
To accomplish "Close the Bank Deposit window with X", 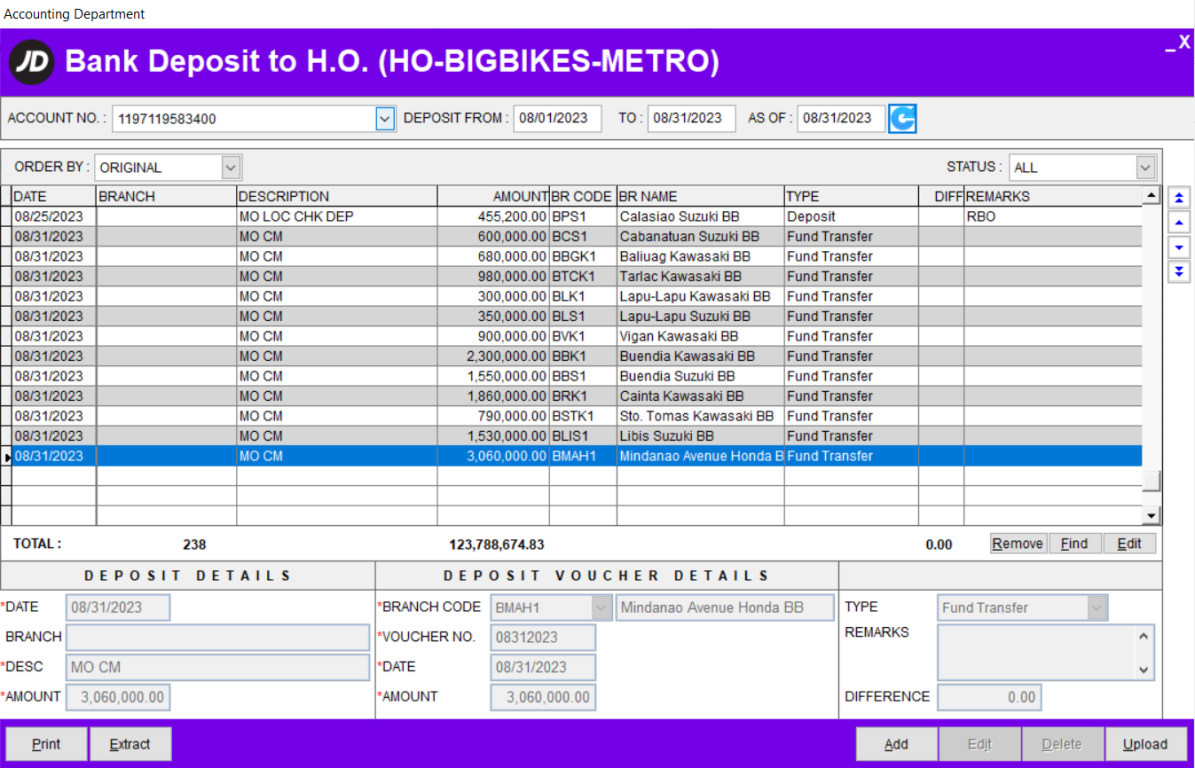I will pyautogui.click(x=1184, y=43).
